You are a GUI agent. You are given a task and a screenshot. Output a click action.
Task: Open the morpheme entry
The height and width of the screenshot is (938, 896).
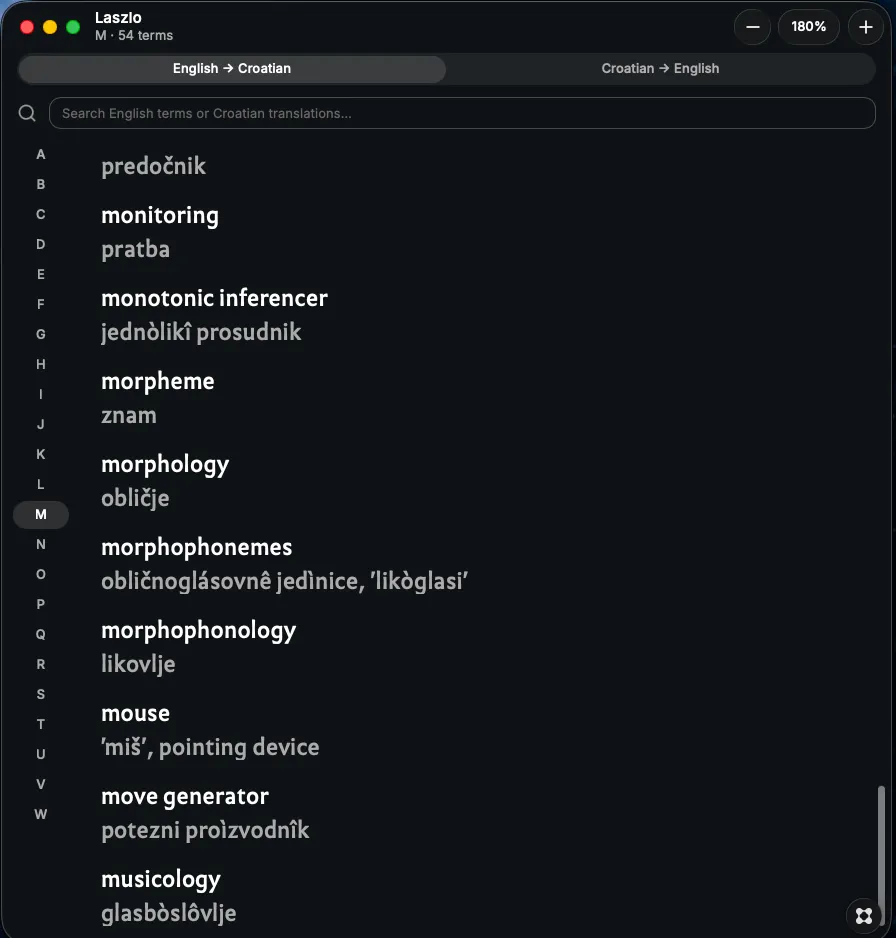tap(158, 381)
